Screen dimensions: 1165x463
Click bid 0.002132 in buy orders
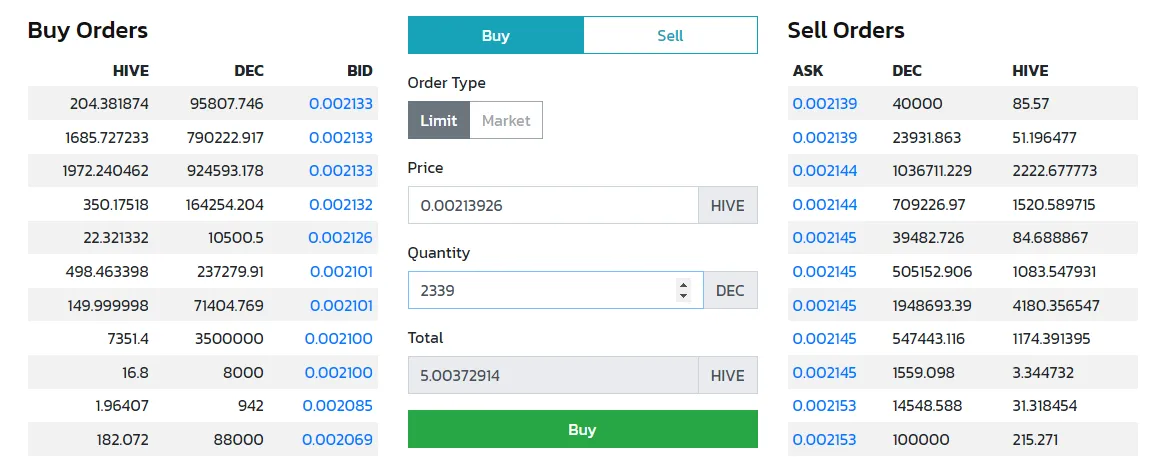[340, 205]
